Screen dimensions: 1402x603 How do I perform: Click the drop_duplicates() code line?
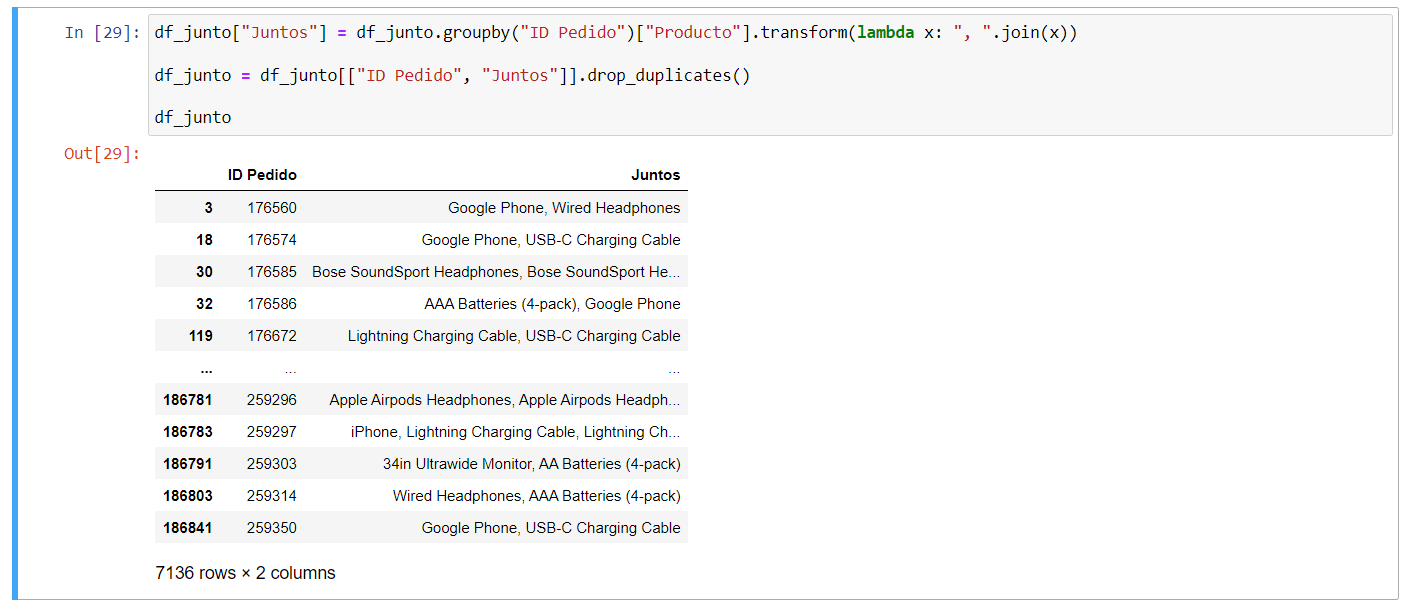(x=452, y=75)
